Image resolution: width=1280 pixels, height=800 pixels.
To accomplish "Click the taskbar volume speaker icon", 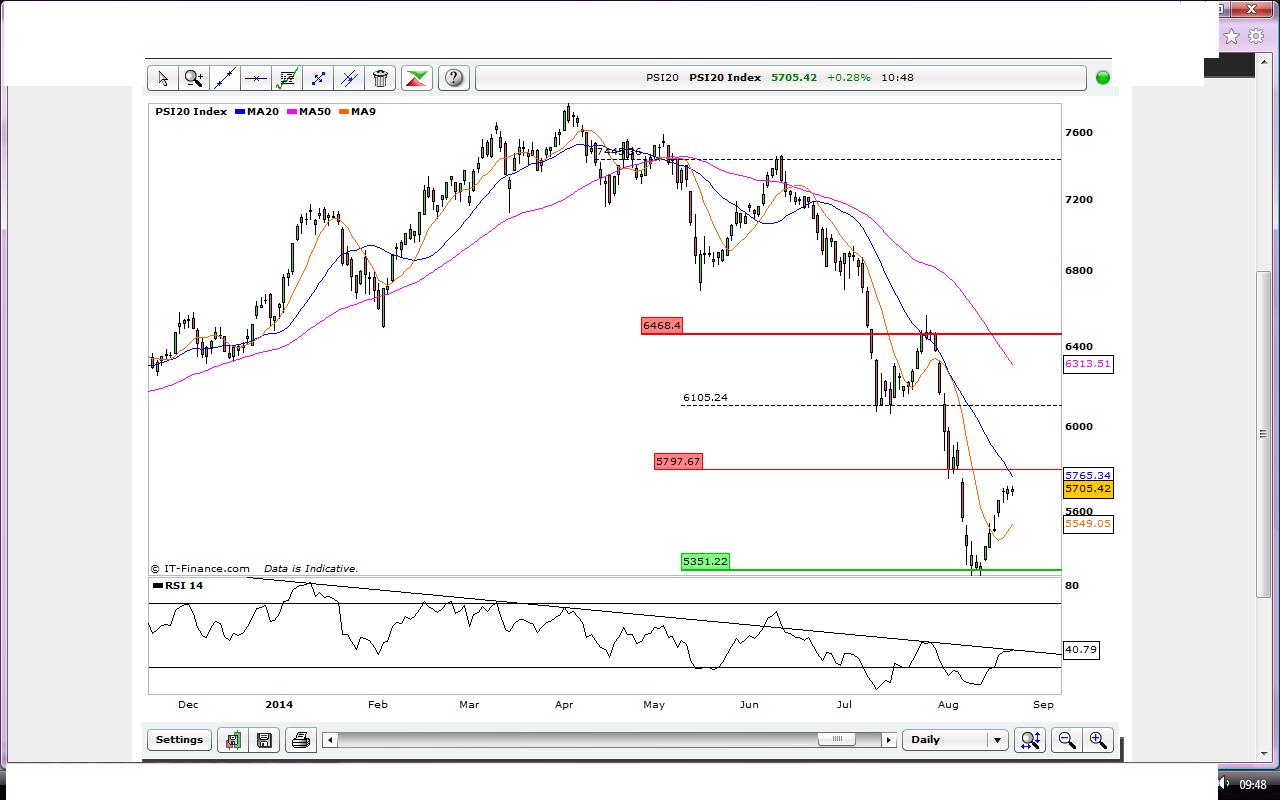I will tap(1223, 782).
